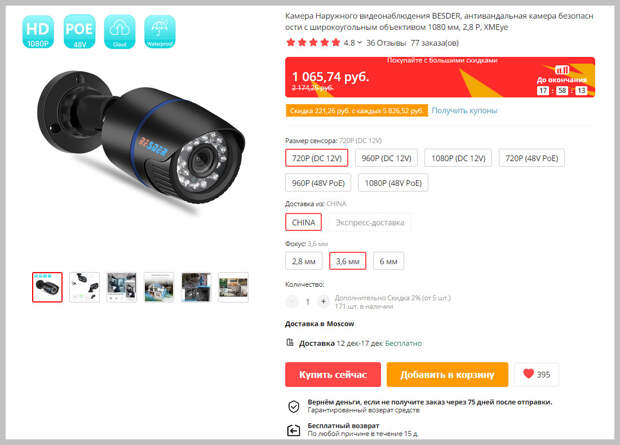
Task: Choose the 2,8 мм focus option
Action: coord(304,261)
